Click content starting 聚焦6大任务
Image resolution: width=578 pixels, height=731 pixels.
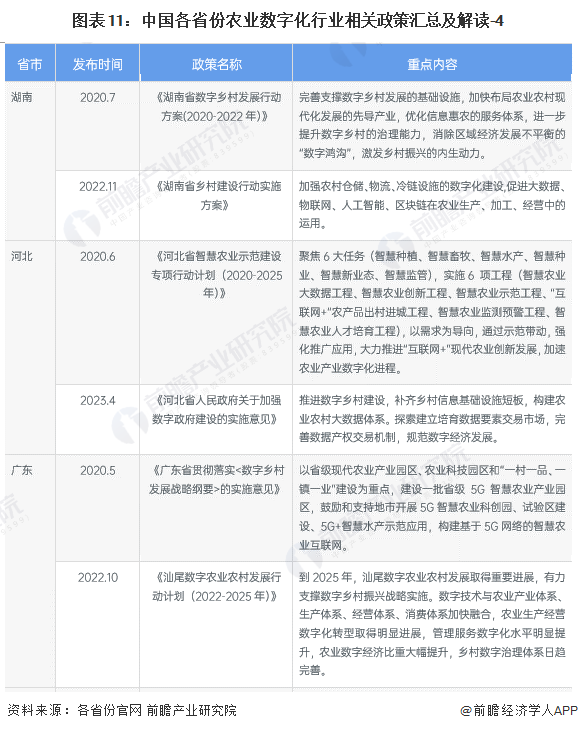(432, 312)
